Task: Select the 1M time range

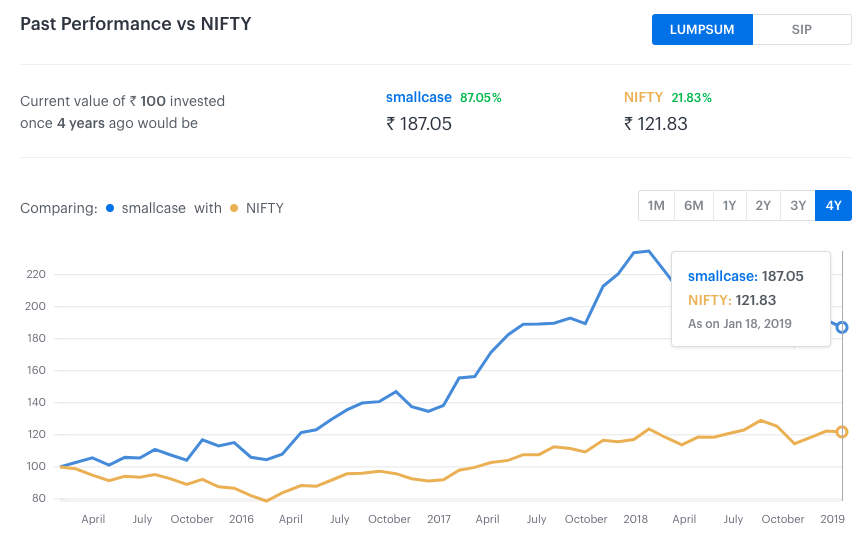Action: [656, 205]
